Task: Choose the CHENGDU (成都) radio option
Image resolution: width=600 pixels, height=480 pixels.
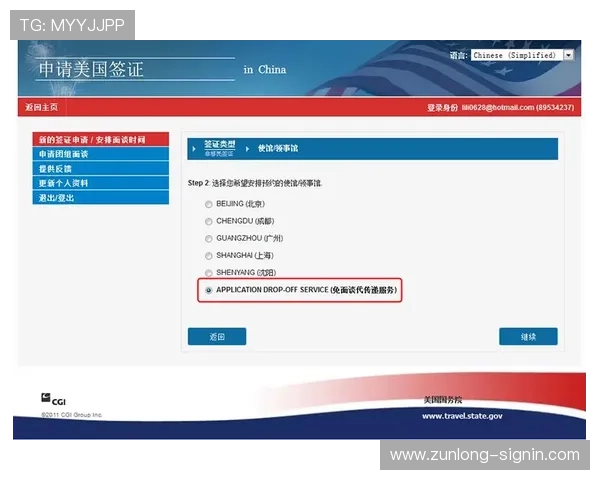Action: tap(209, 221)
